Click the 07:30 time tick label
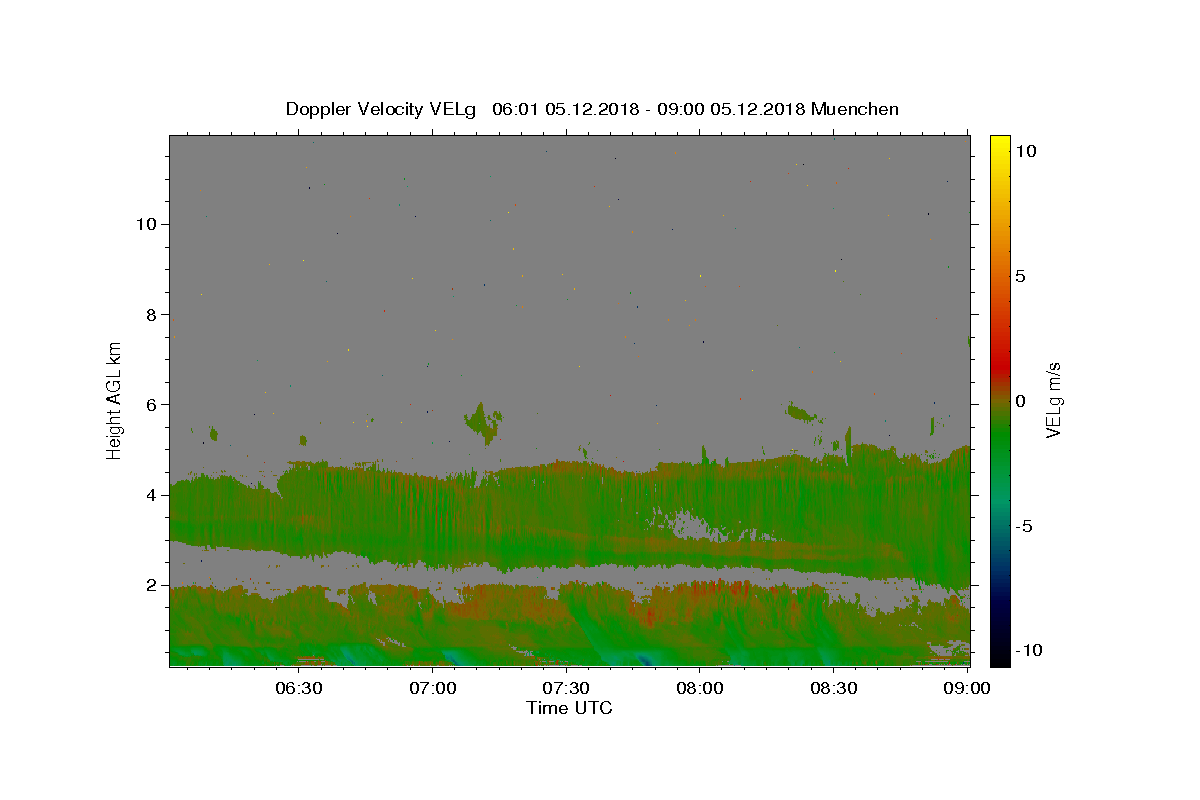This screenshot has width=1200, height=800. pyautogui.click(x=566, y=689)
